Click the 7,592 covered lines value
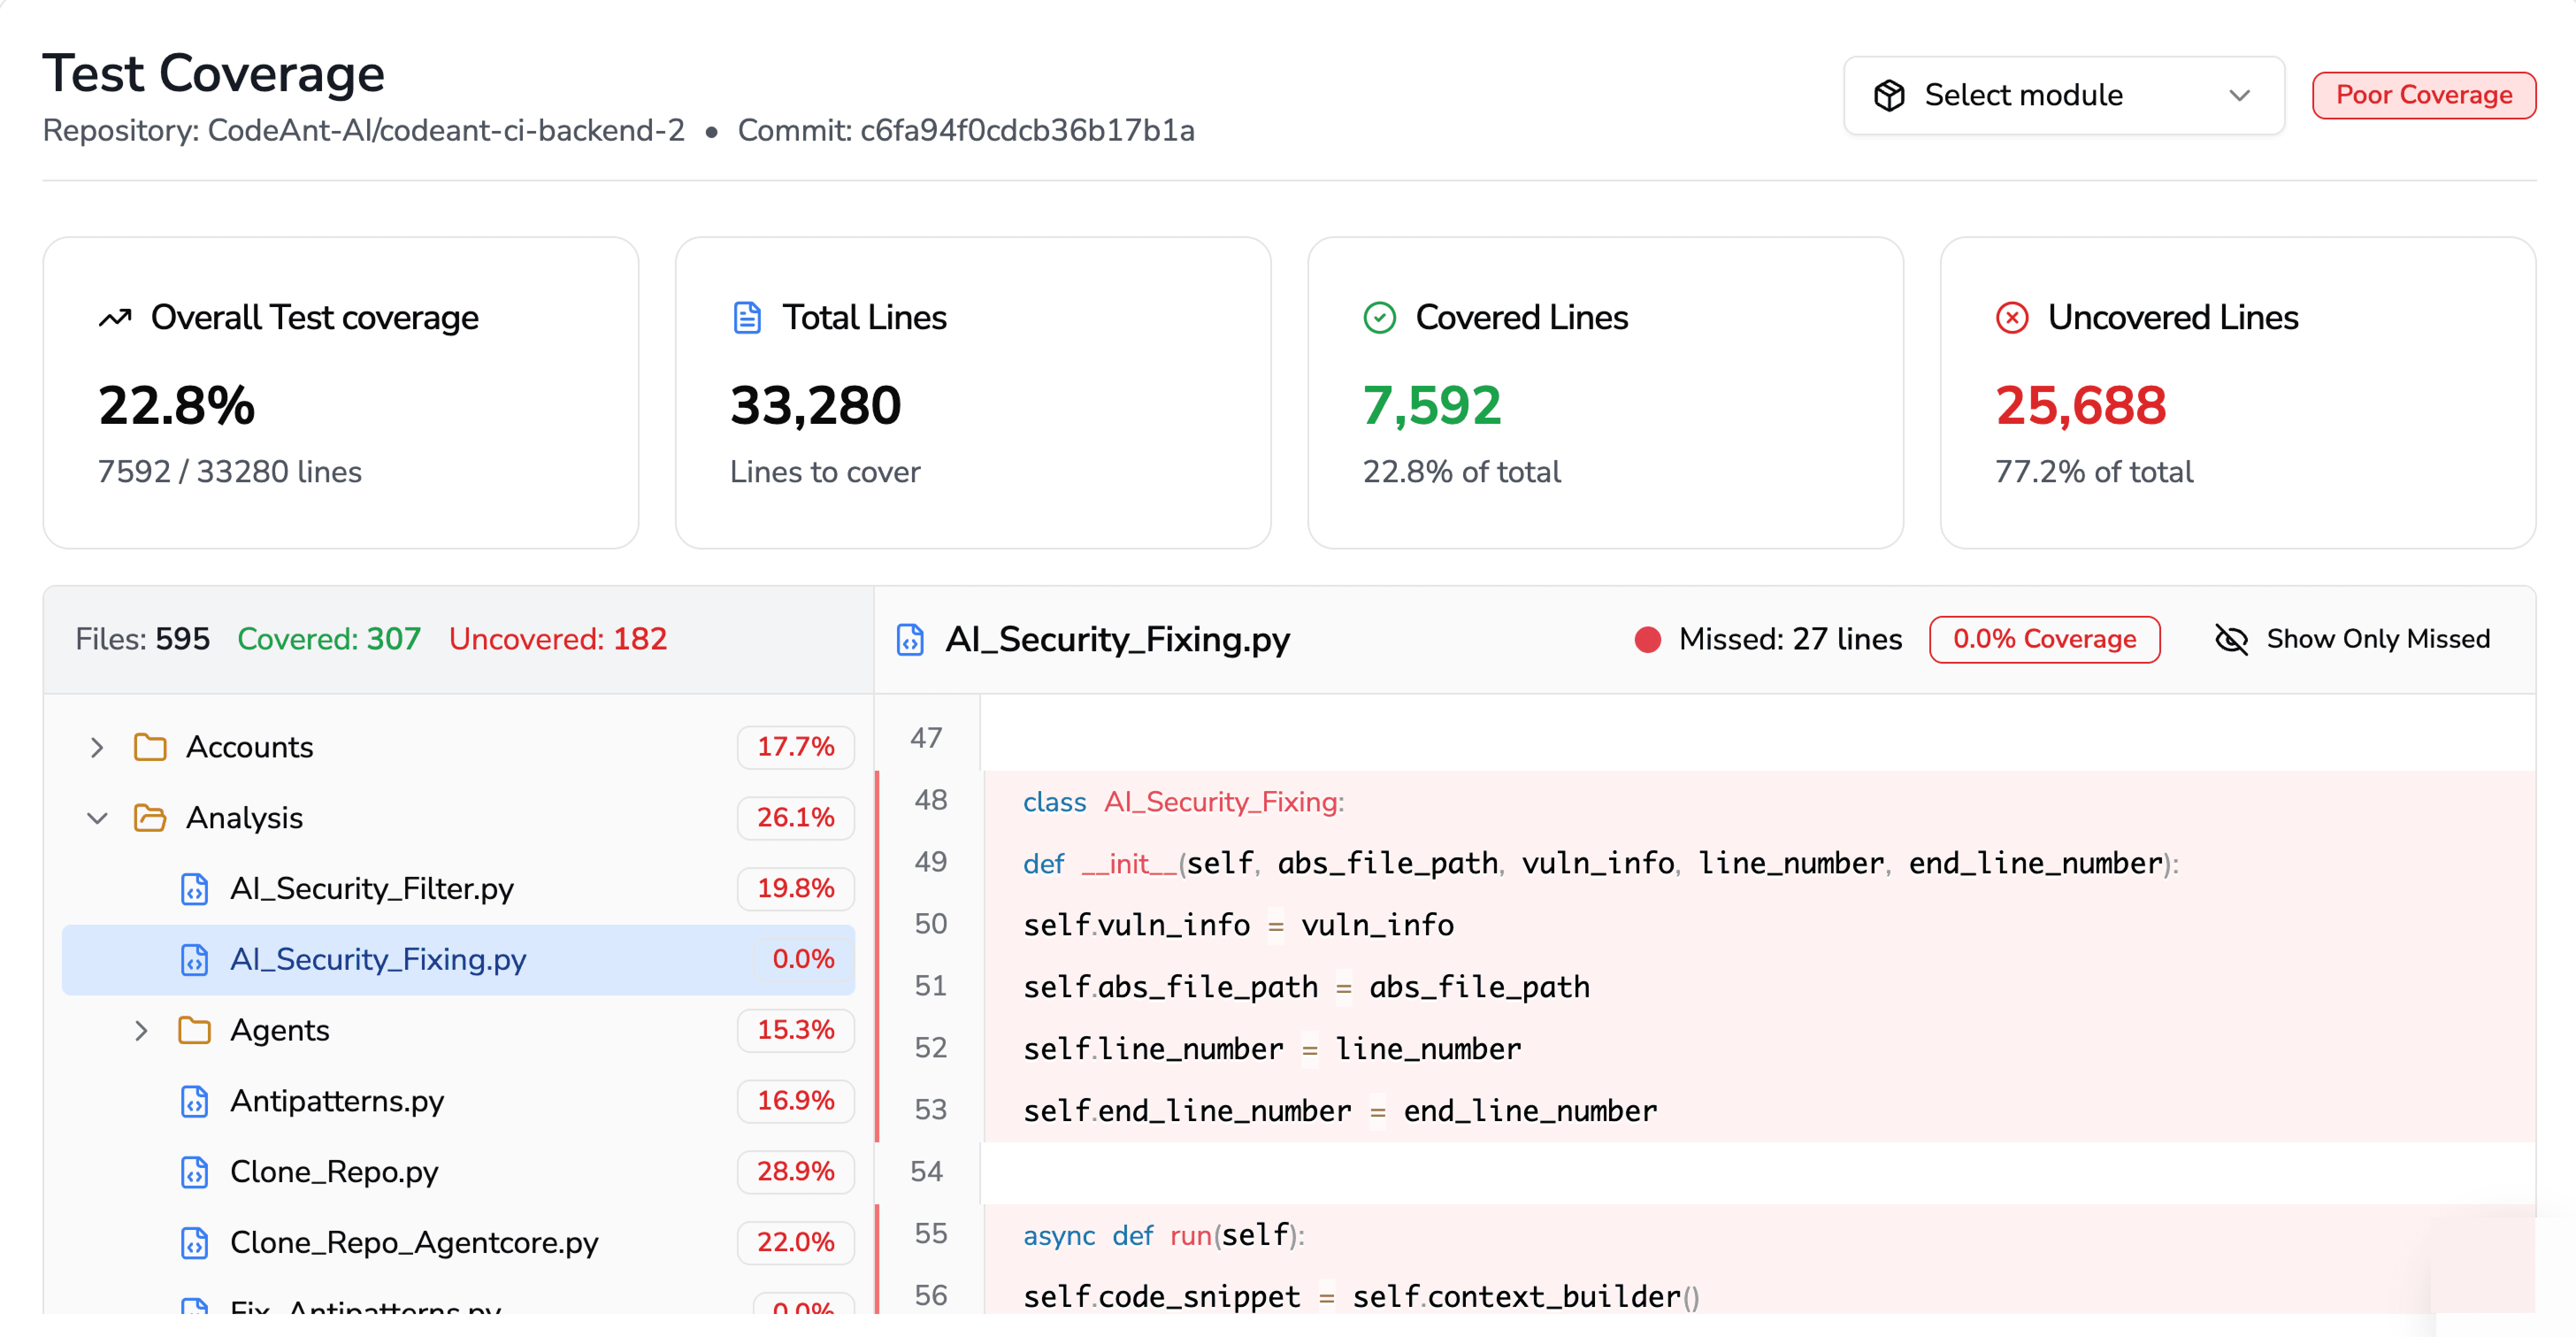Viewport: 2576px width, 1337px height. [1432, 406]
